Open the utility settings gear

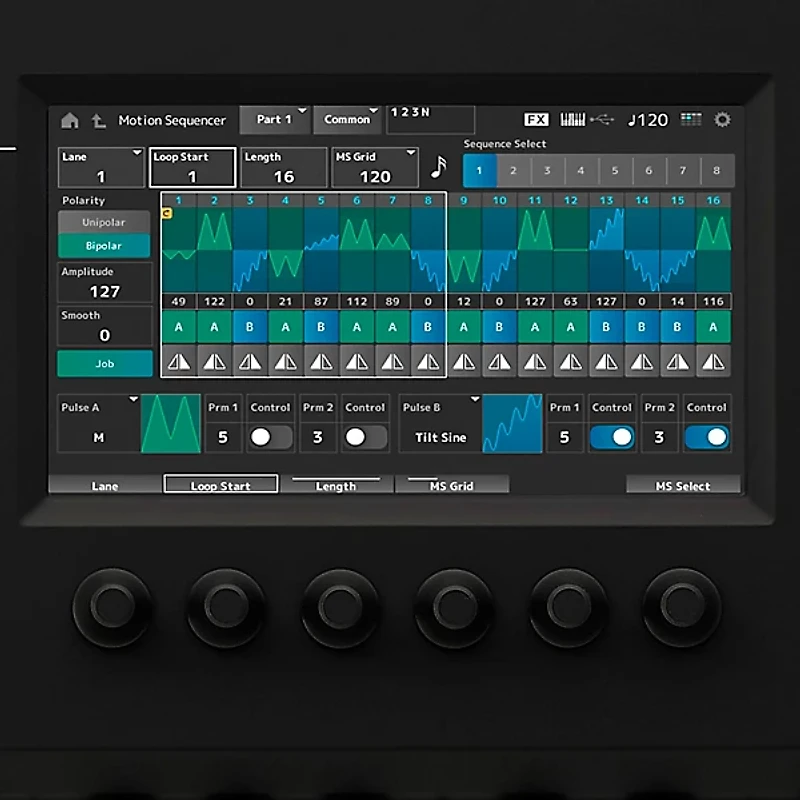coord(722,118)
